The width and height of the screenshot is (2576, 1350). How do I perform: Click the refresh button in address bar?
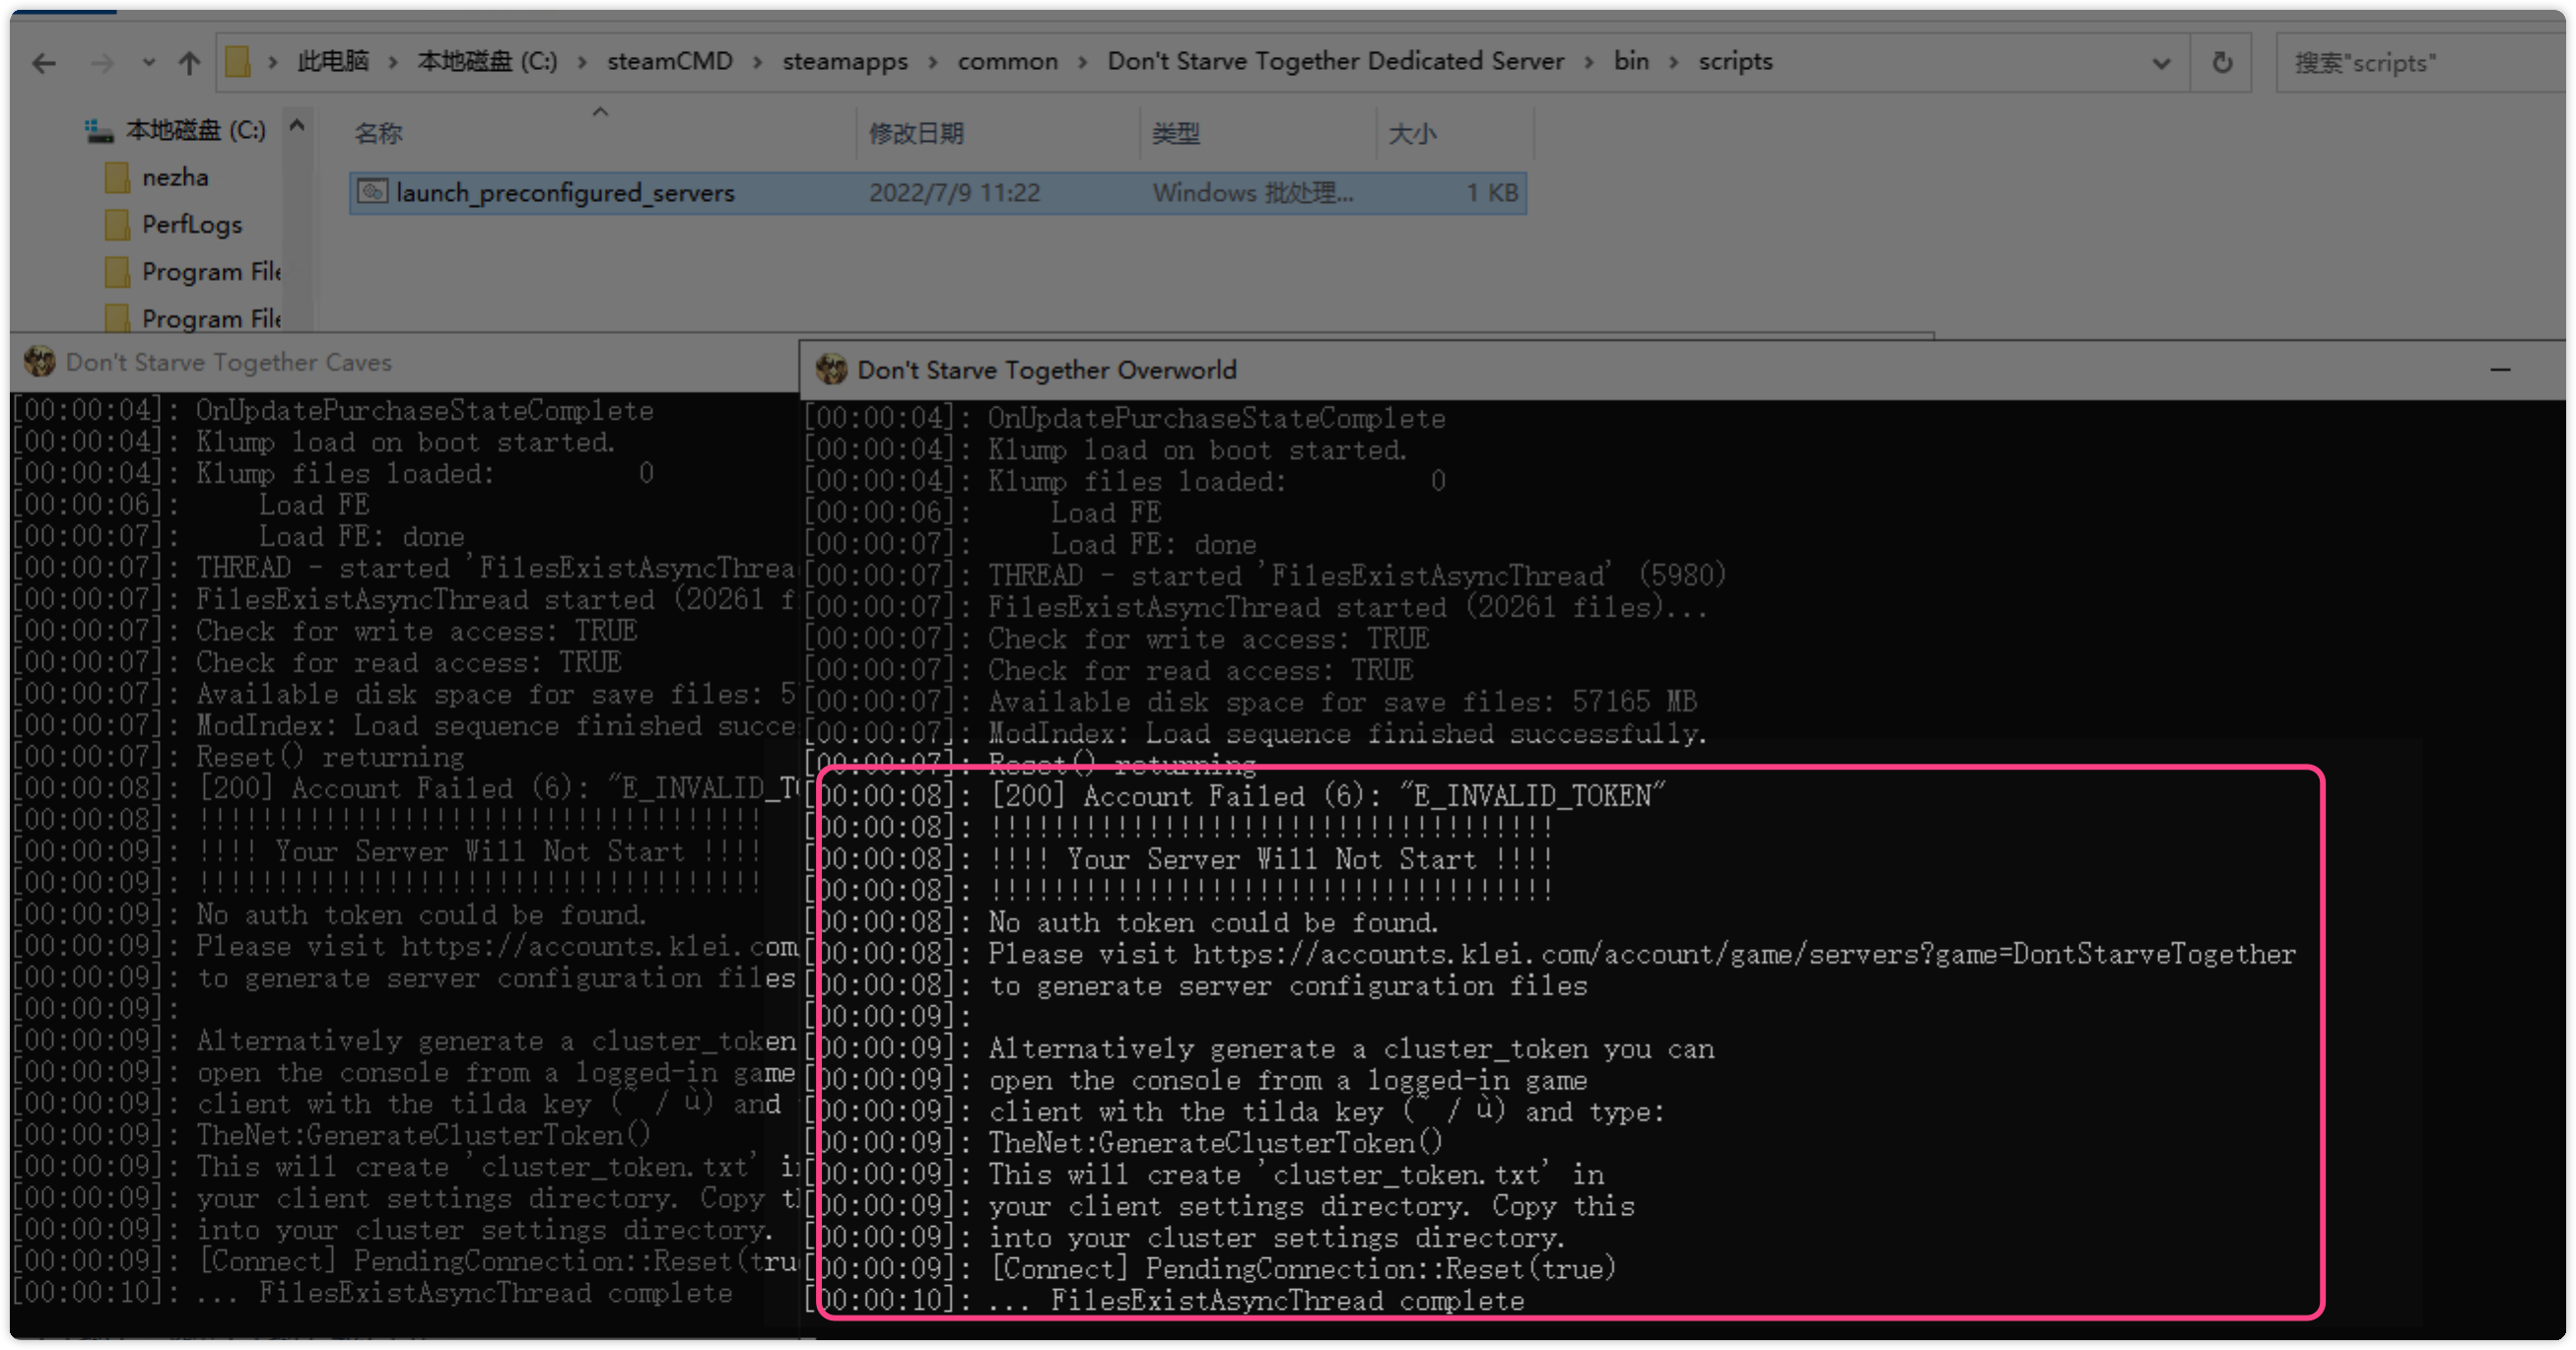pos(2222,63)
